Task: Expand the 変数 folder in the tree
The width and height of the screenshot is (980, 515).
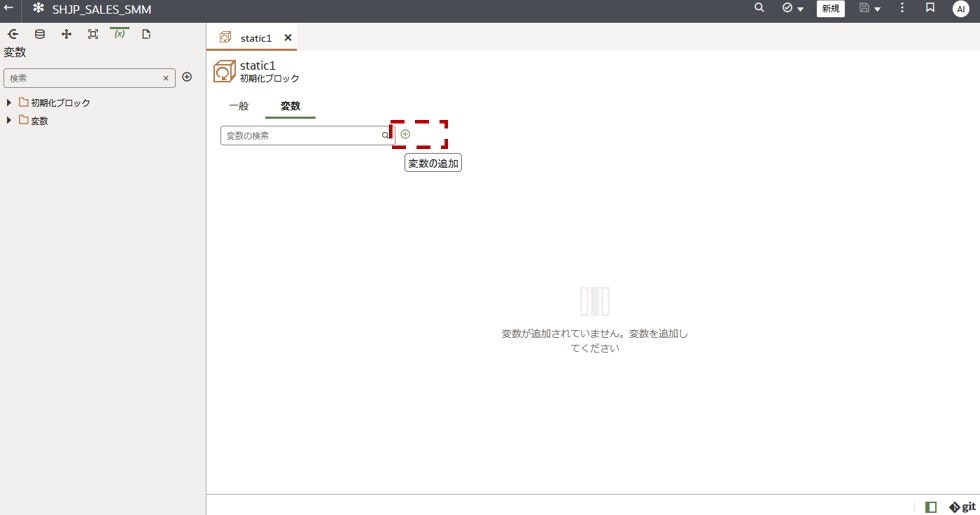Action: (9, 120)
